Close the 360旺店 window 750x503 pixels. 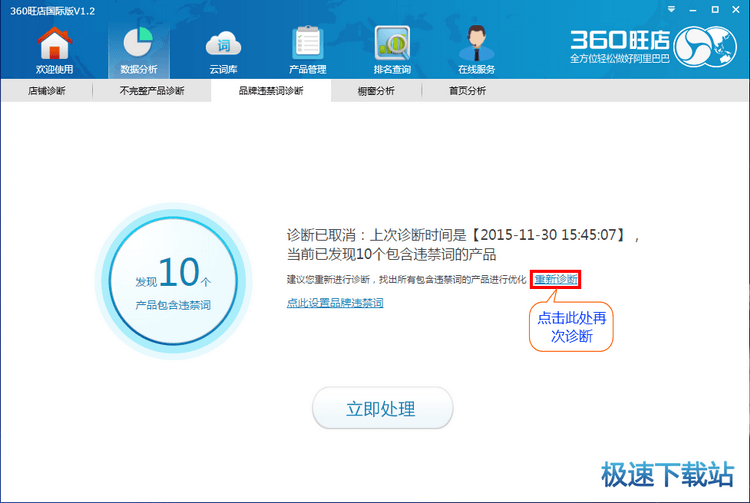(736, 10)
